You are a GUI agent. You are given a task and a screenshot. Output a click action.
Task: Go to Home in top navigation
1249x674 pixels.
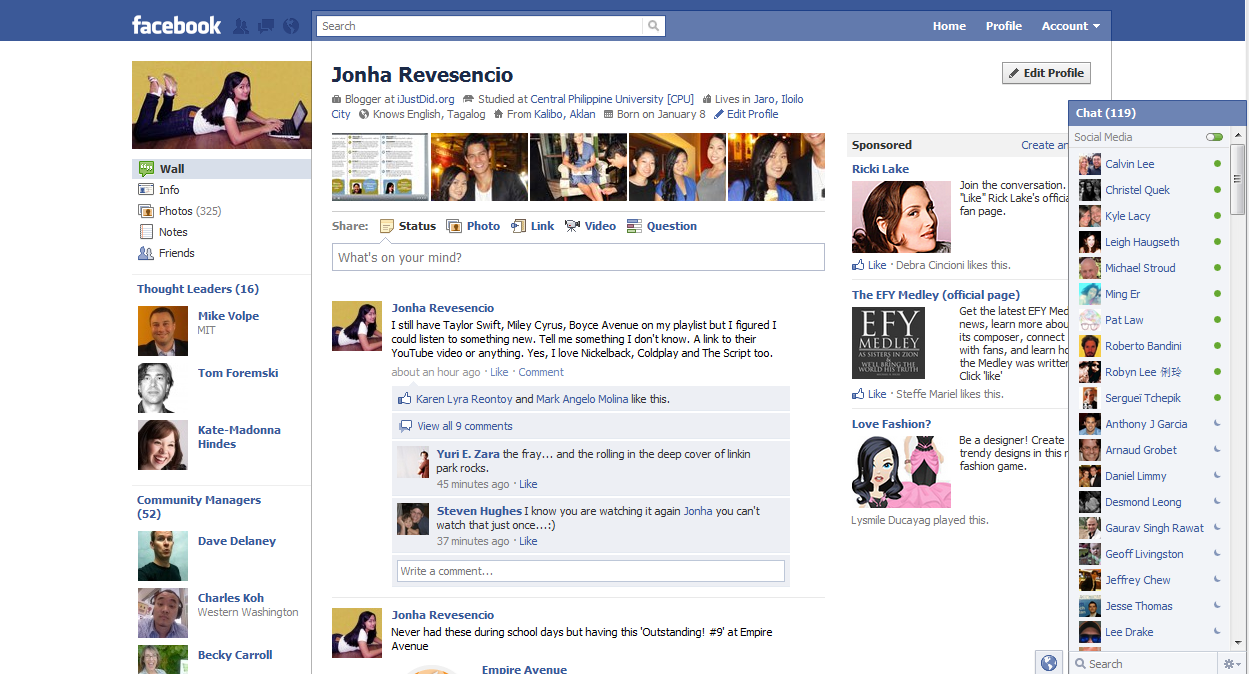point(949,26)
